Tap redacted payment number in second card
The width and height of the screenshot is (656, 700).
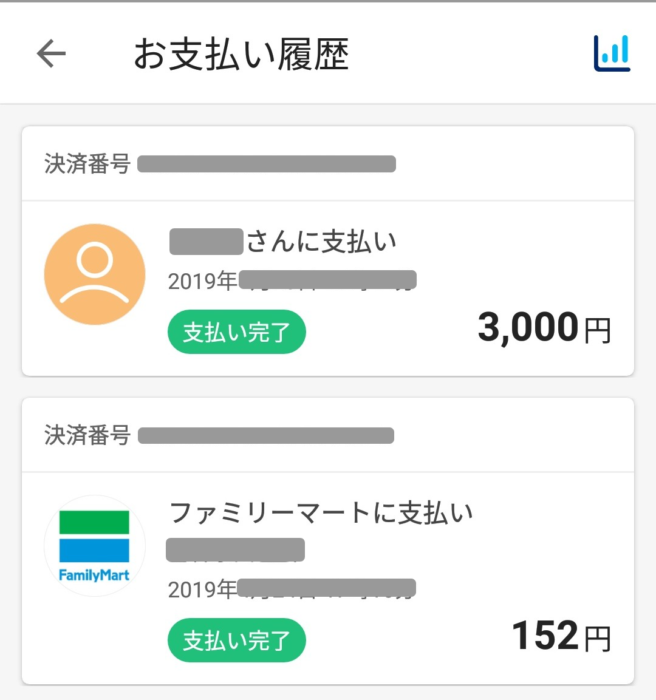pyautogui.click(x=266, y=435)
